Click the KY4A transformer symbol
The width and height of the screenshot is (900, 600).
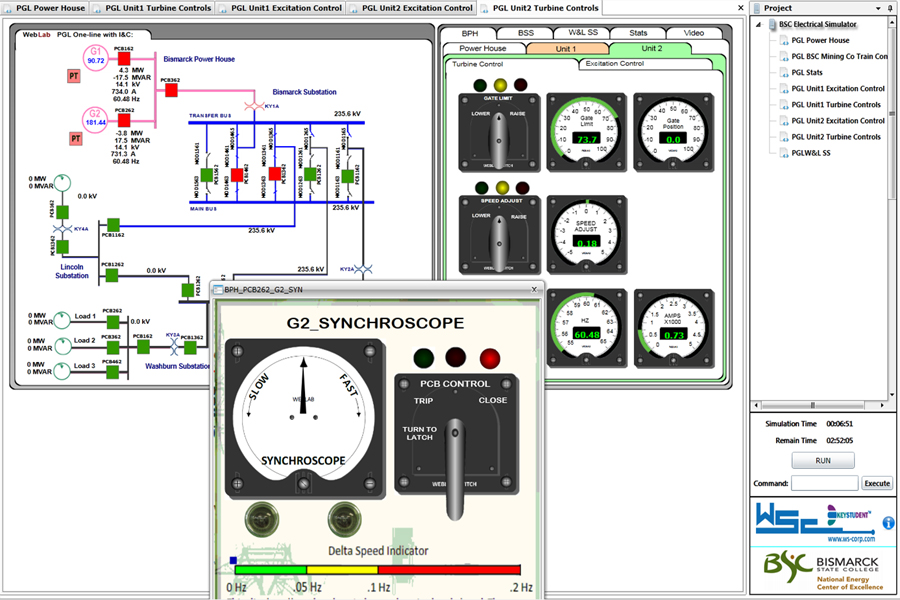click(63, 229)
